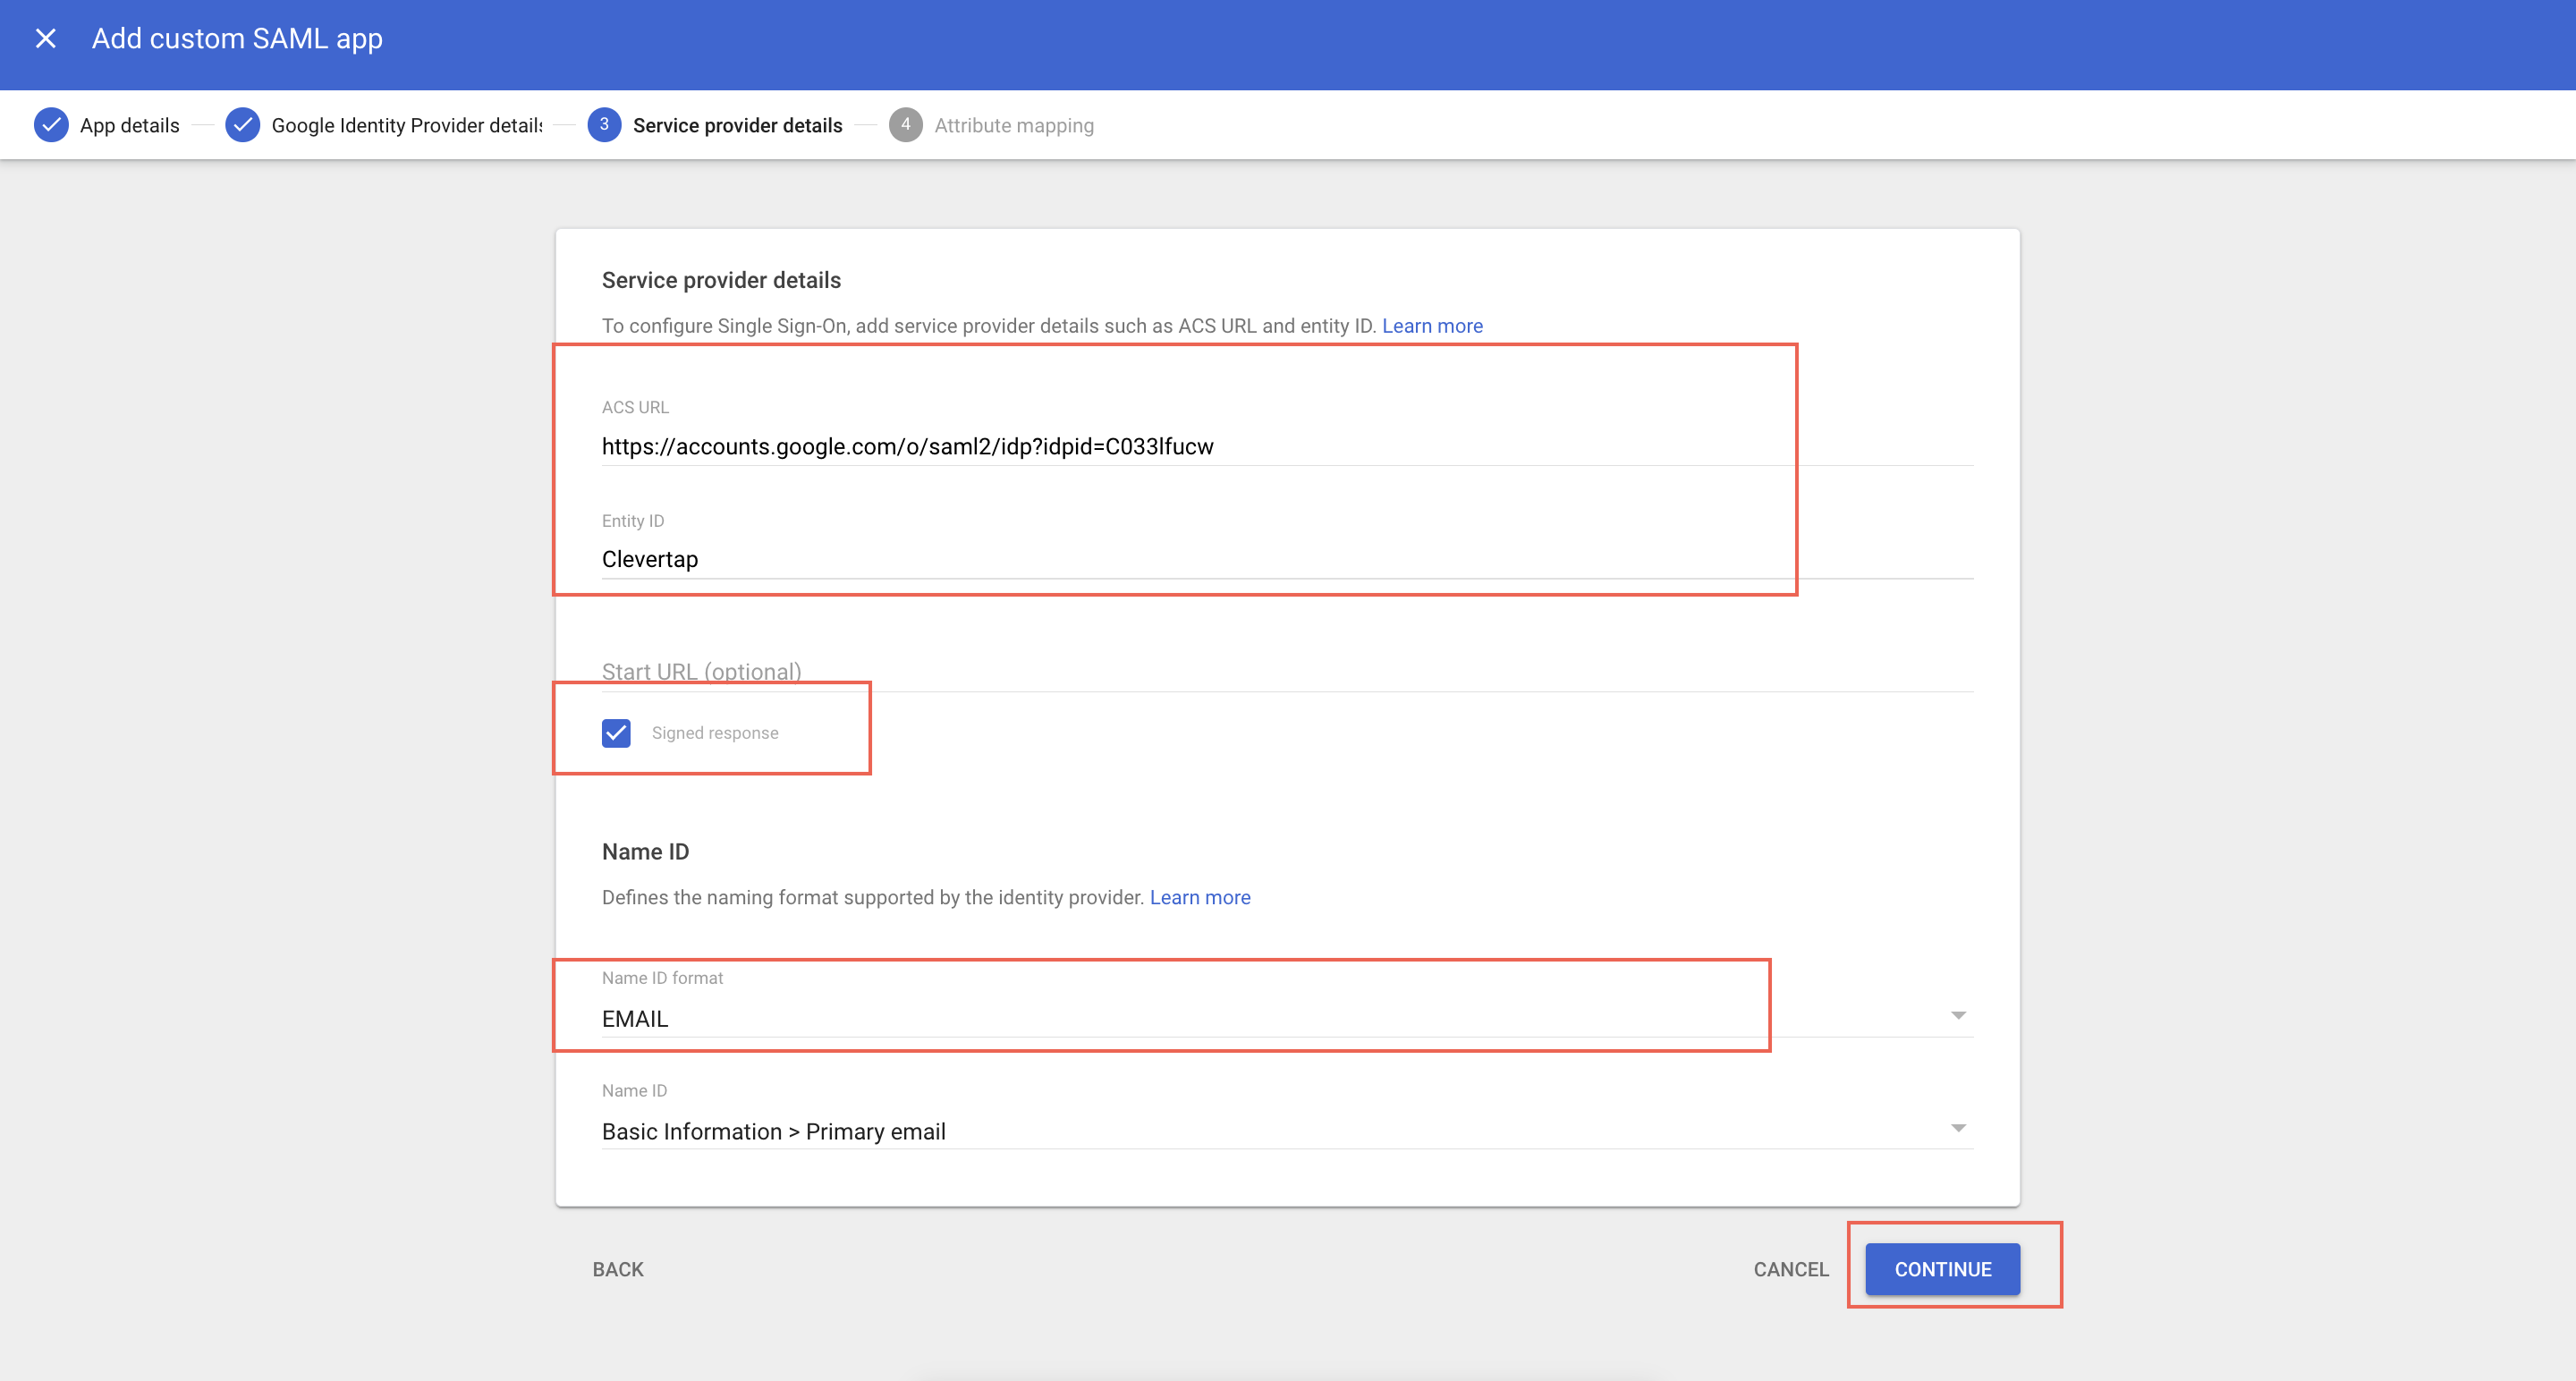Screen dimensions: 2576x1381
Task: Focus the ACS URL input field
Action: click(x=1287, y=446)
